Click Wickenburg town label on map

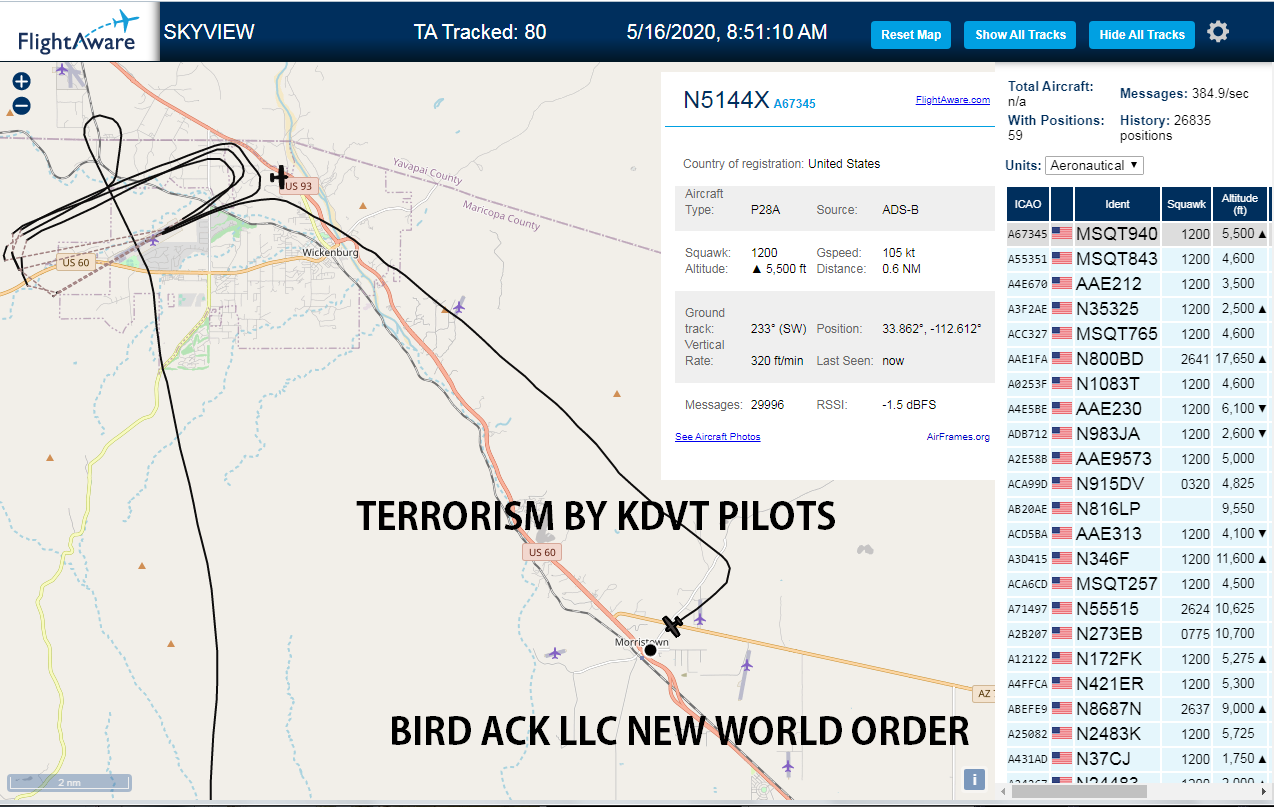pos(330,253)
